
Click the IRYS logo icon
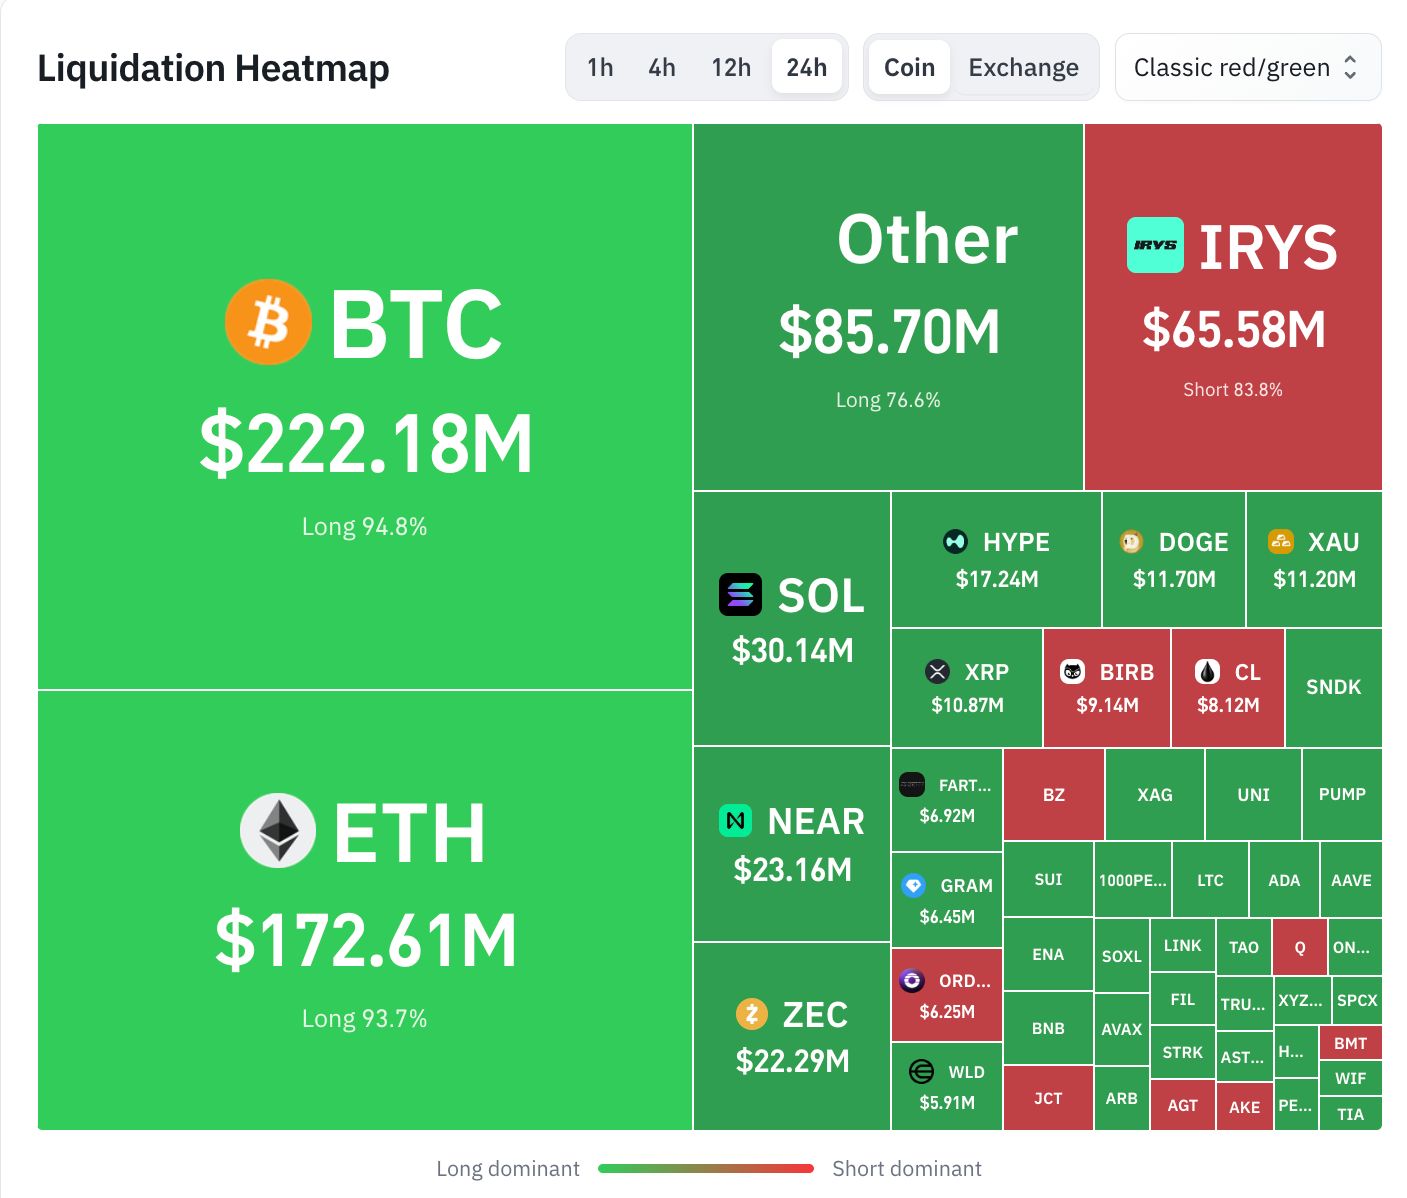pyautogui.click(x=1155, y=245)
